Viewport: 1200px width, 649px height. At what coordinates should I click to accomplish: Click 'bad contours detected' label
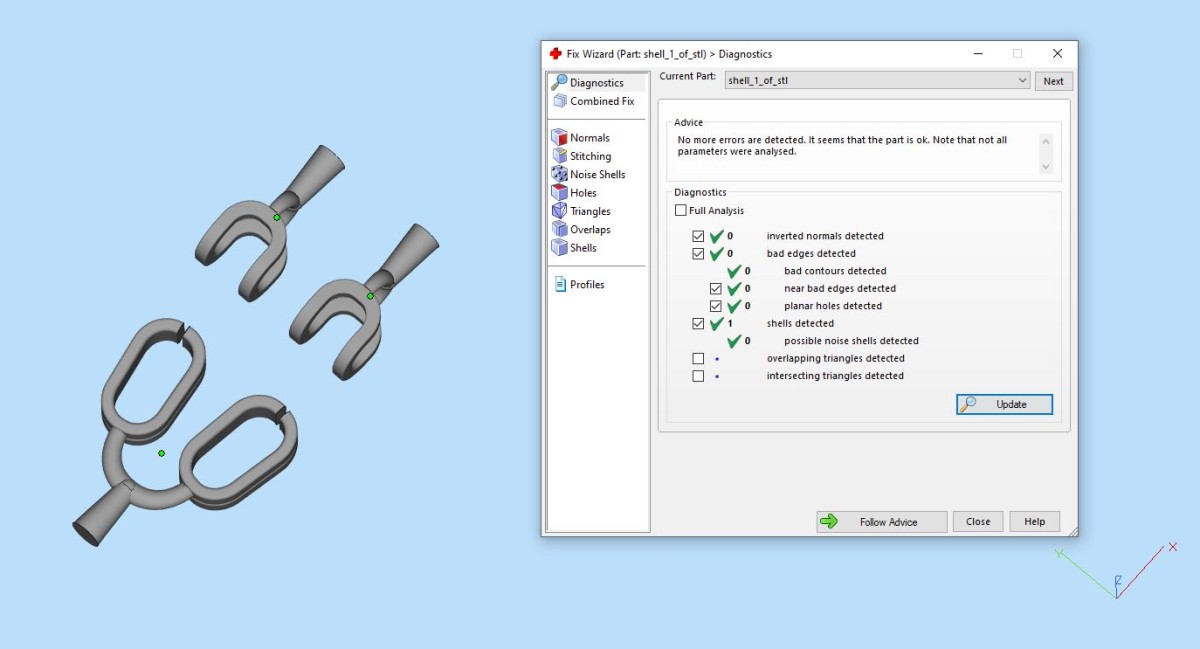pyautogui.click(x=835, y=271)
